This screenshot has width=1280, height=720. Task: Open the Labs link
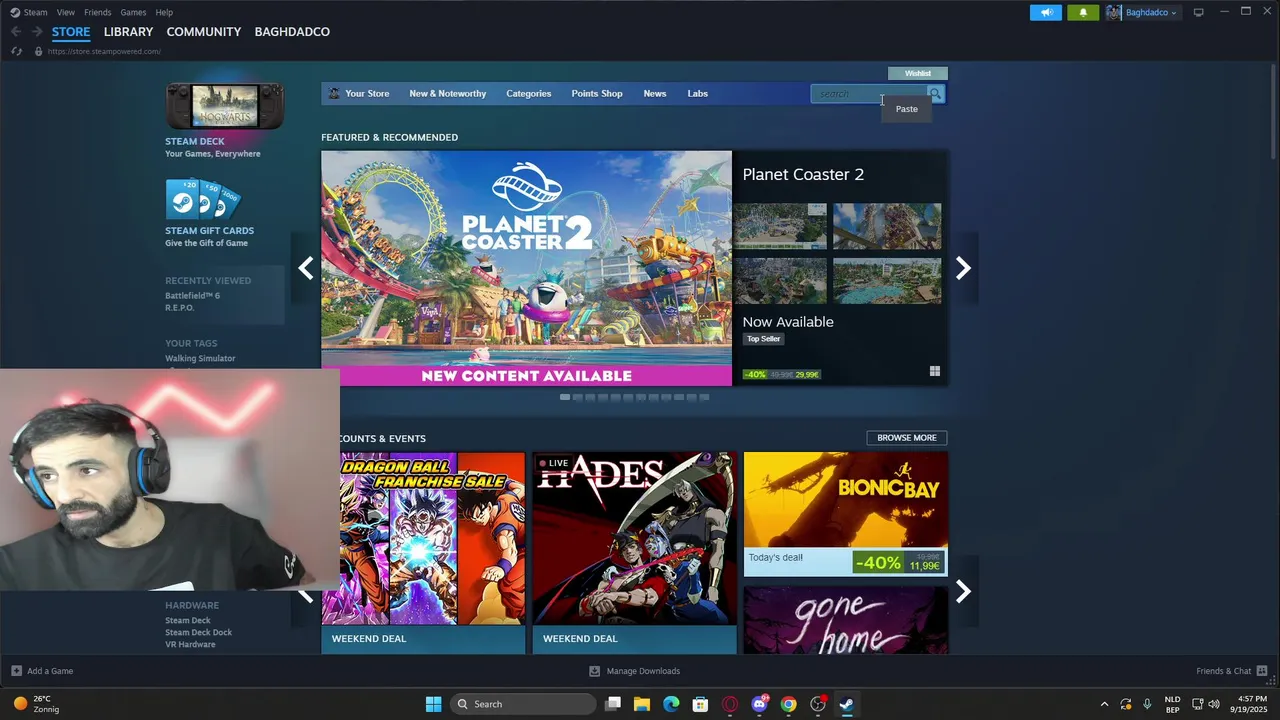(697, 94)
